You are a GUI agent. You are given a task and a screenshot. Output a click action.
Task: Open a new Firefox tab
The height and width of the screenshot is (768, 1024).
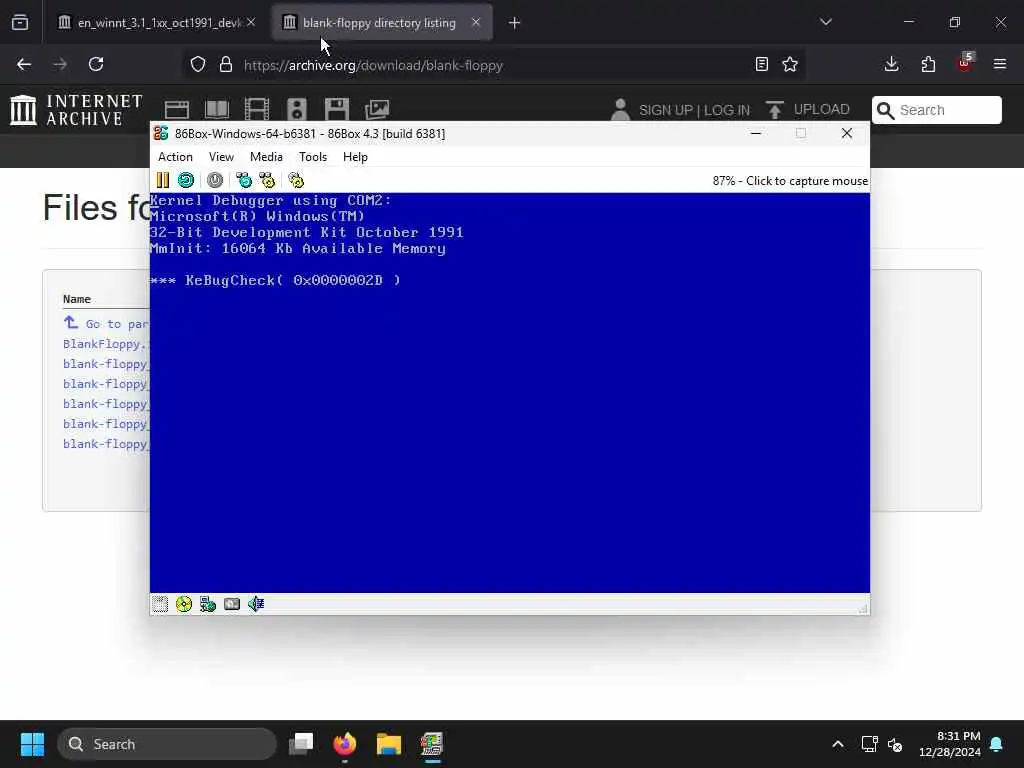[x=515, y=23]
